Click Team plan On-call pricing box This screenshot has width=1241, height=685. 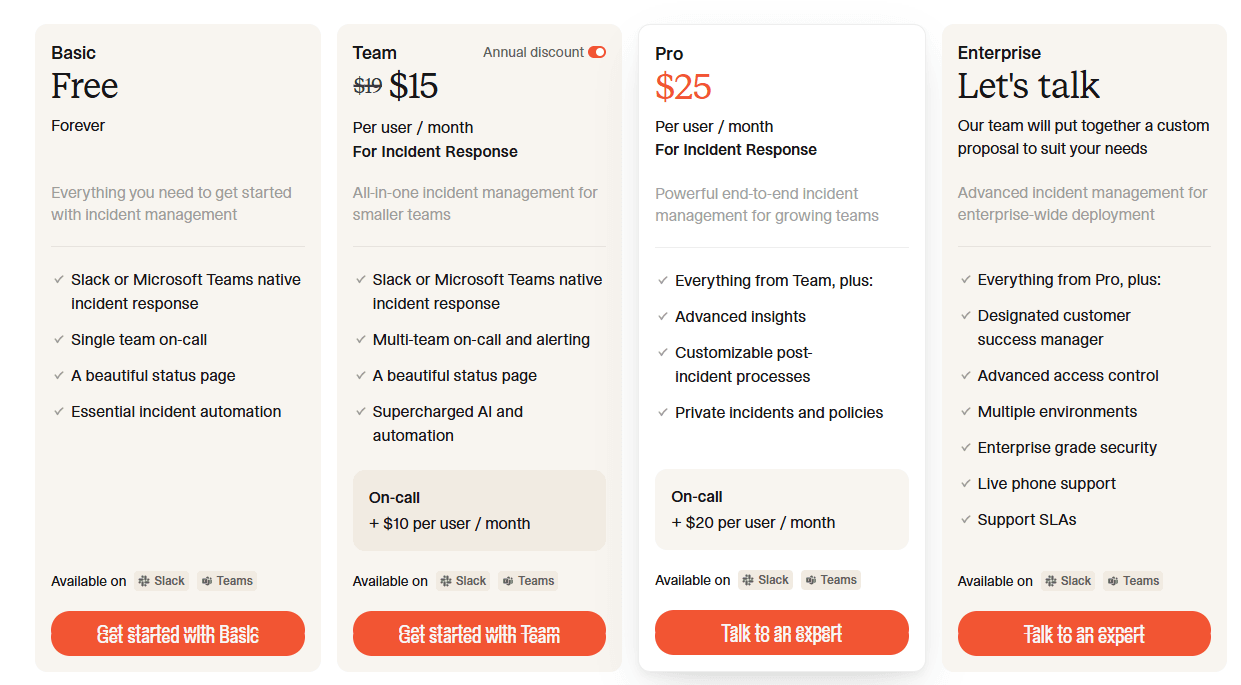pos(479,510)
